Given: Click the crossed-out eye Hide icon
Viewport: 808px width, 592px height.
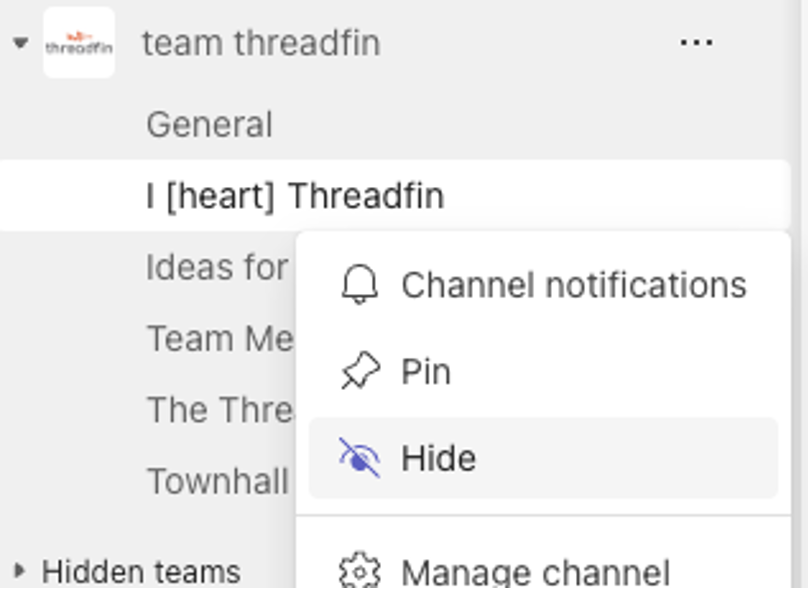Looking at the screenshot, I should (360, 458).
